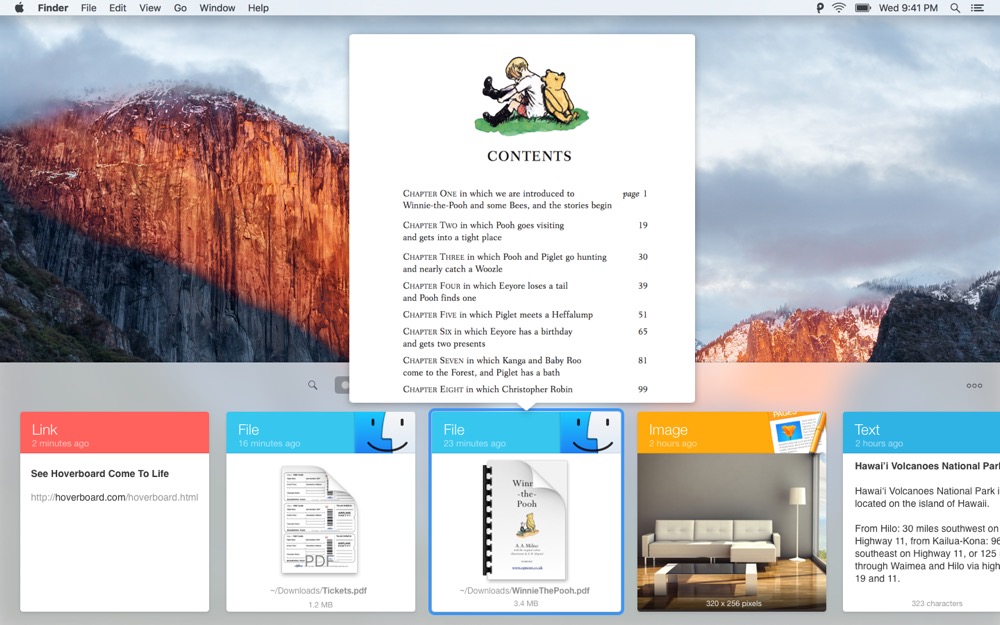This screenshot has width=1000, height=625.
Task: Open Spotlight search in menu bar
Action: click(x=955, y=8)
